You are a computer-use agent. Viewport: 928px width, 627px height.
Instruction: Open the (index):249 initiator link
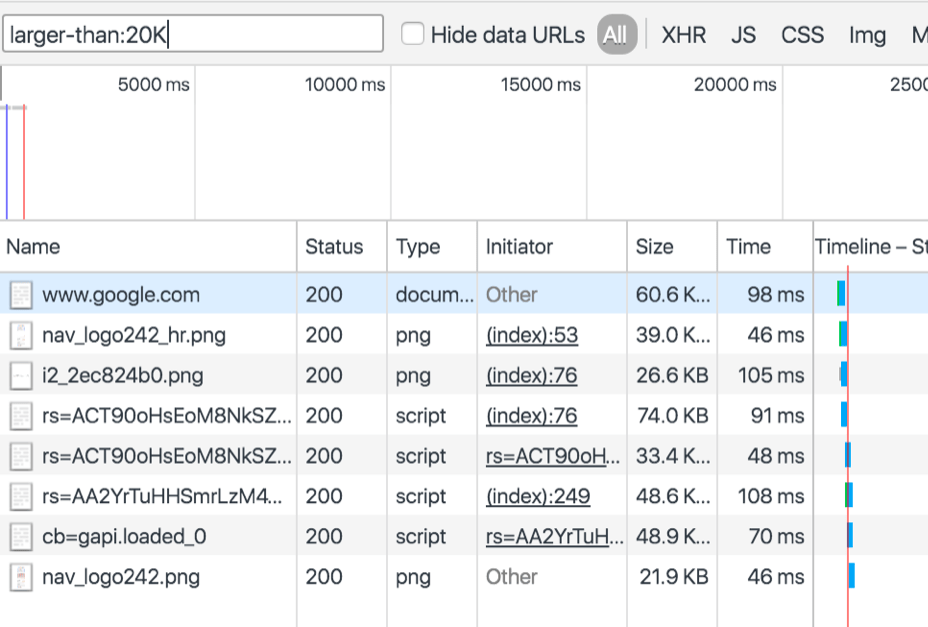[537, 496]
